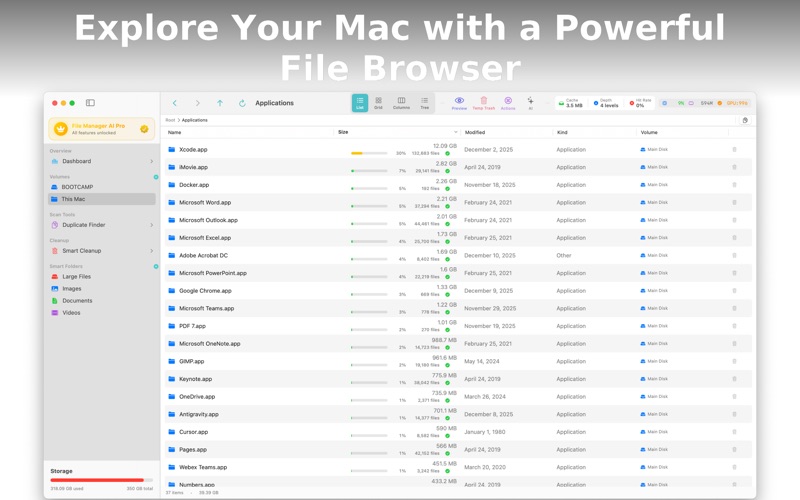The height and width of the screenshot is (500, 800).
Task: Click the Pro verified badge icon
Action: click(144, 129)
